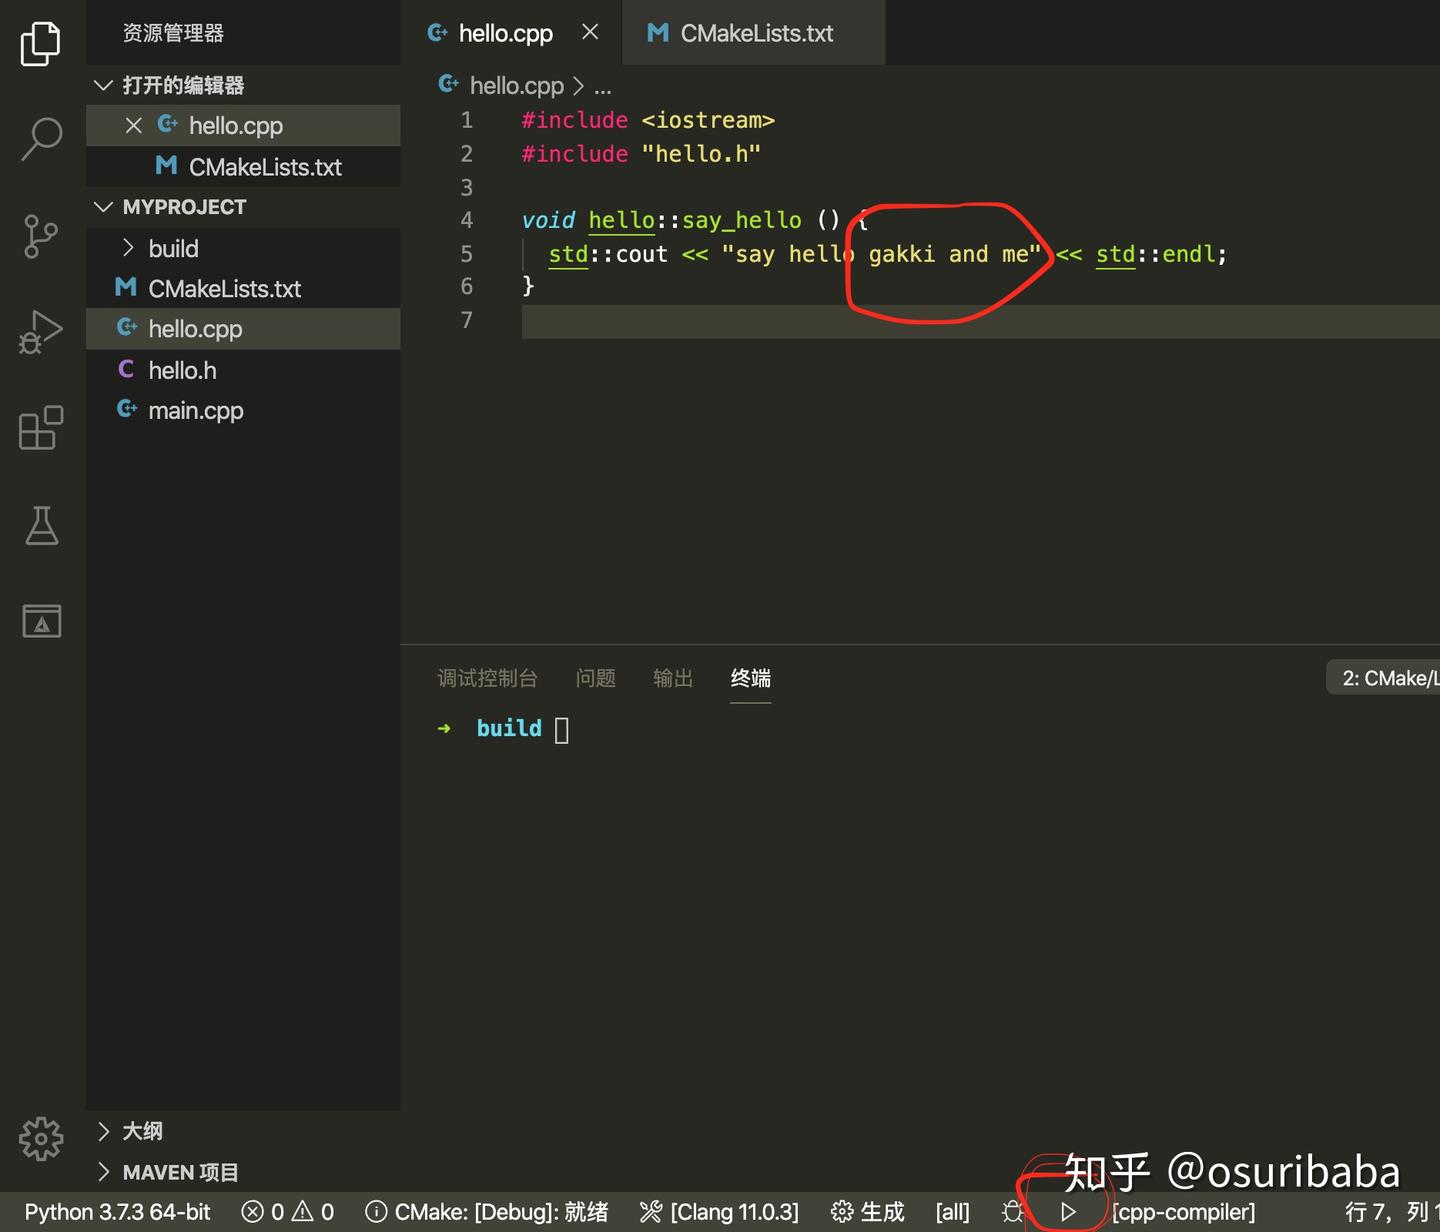Image resolution: width=1440 pixels, height=1232 pixels.
Task: Open the Extensions view
Action: tap(40, 427)
